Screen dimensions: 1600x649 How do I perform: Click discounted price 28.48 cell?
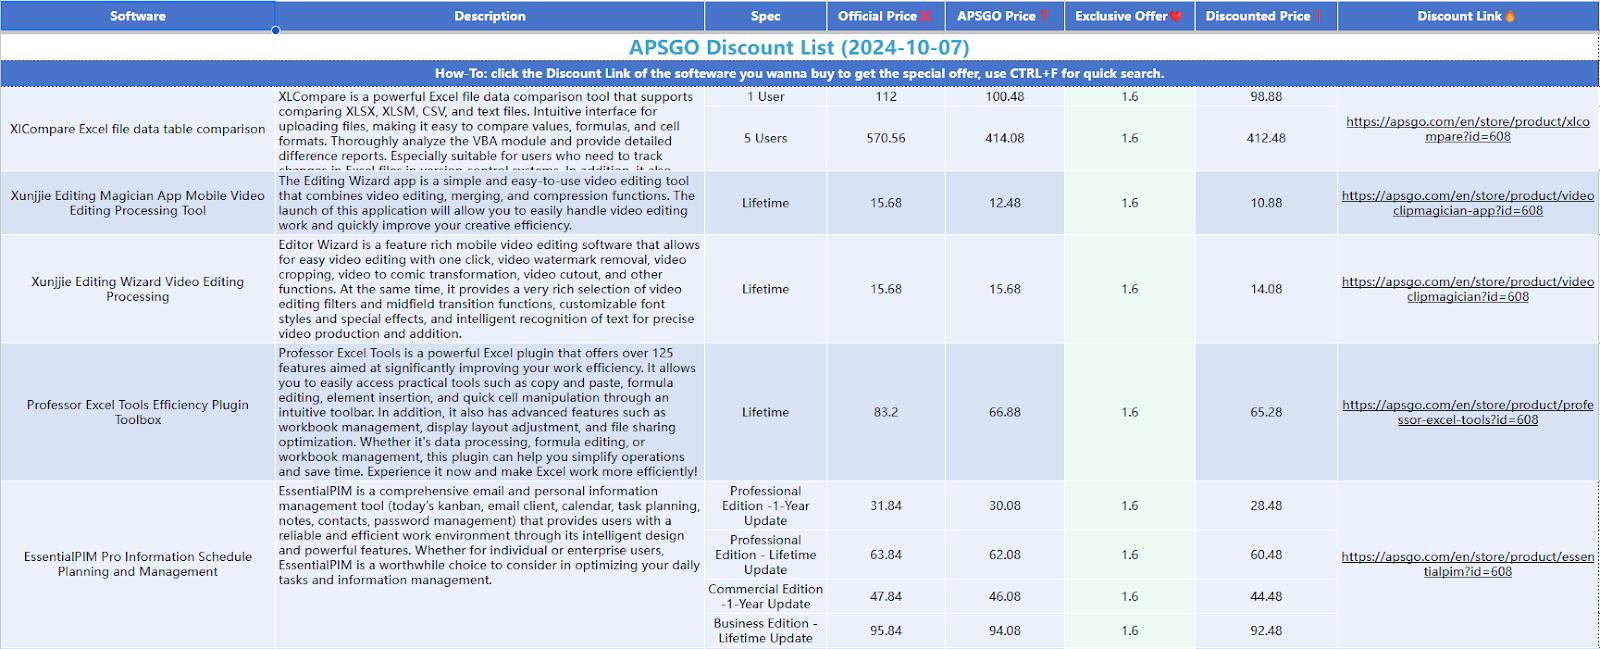point(1266,506)
